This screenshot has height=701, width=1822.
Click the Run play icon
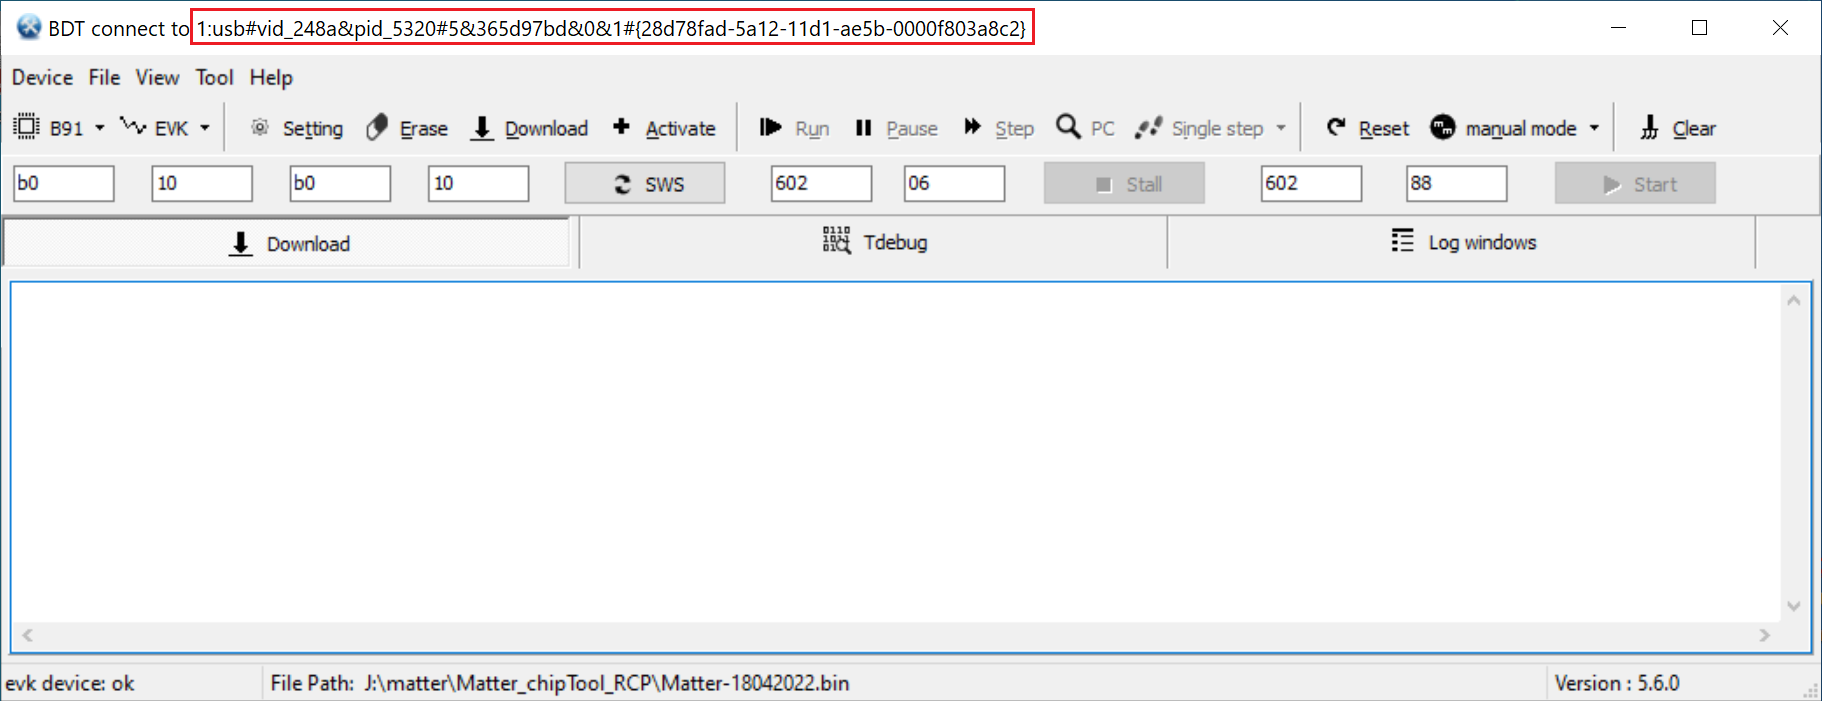pyautogui.click(x=770, y=127)
